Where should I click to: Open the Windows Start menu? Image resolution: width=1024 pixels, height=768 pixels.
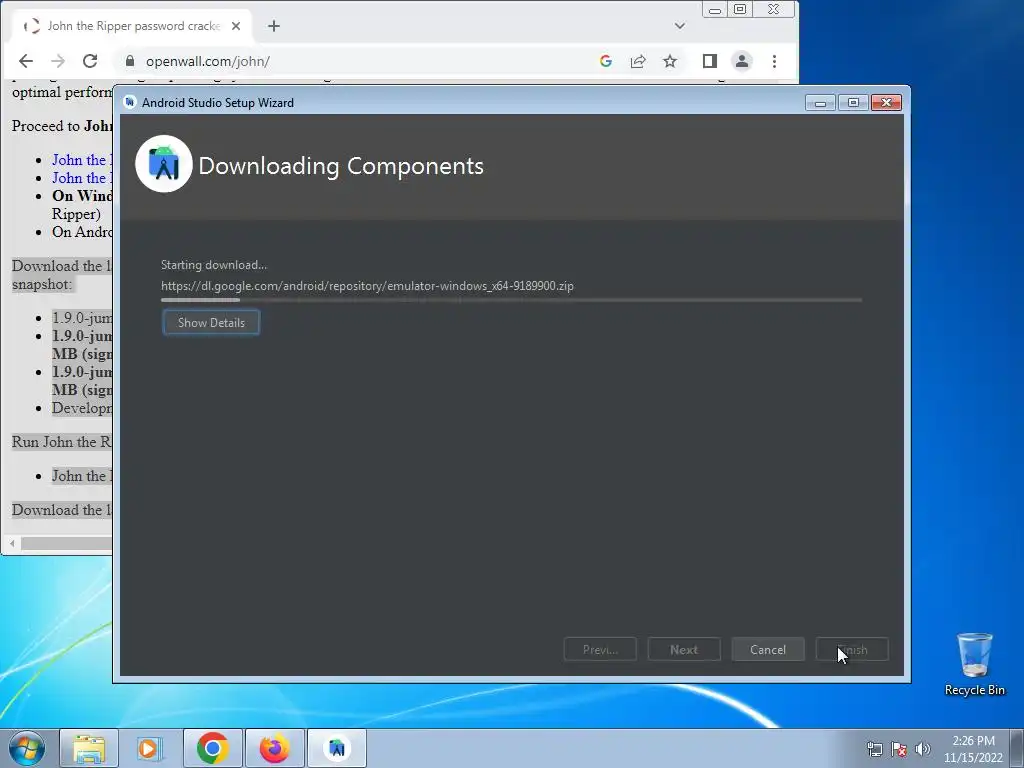click(x=26, y=748)
